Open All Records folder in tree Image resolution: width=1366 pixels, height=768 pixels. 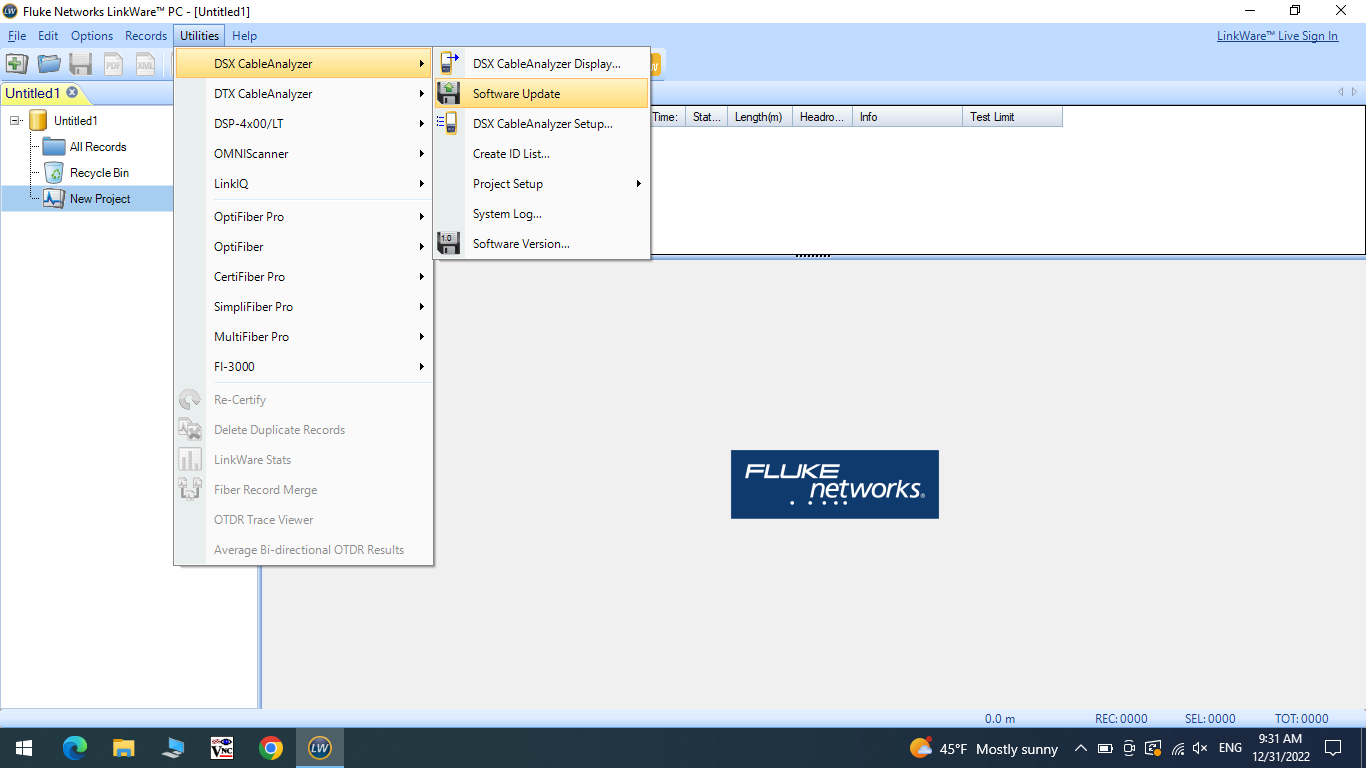tap(97, 147)
